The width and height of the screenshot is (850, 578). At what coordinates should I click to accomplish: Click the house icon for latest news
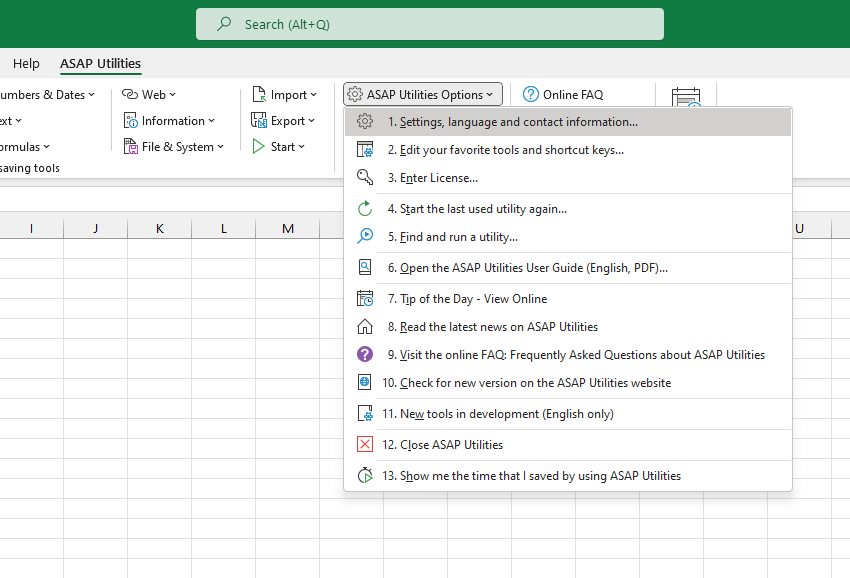point(365,326)
